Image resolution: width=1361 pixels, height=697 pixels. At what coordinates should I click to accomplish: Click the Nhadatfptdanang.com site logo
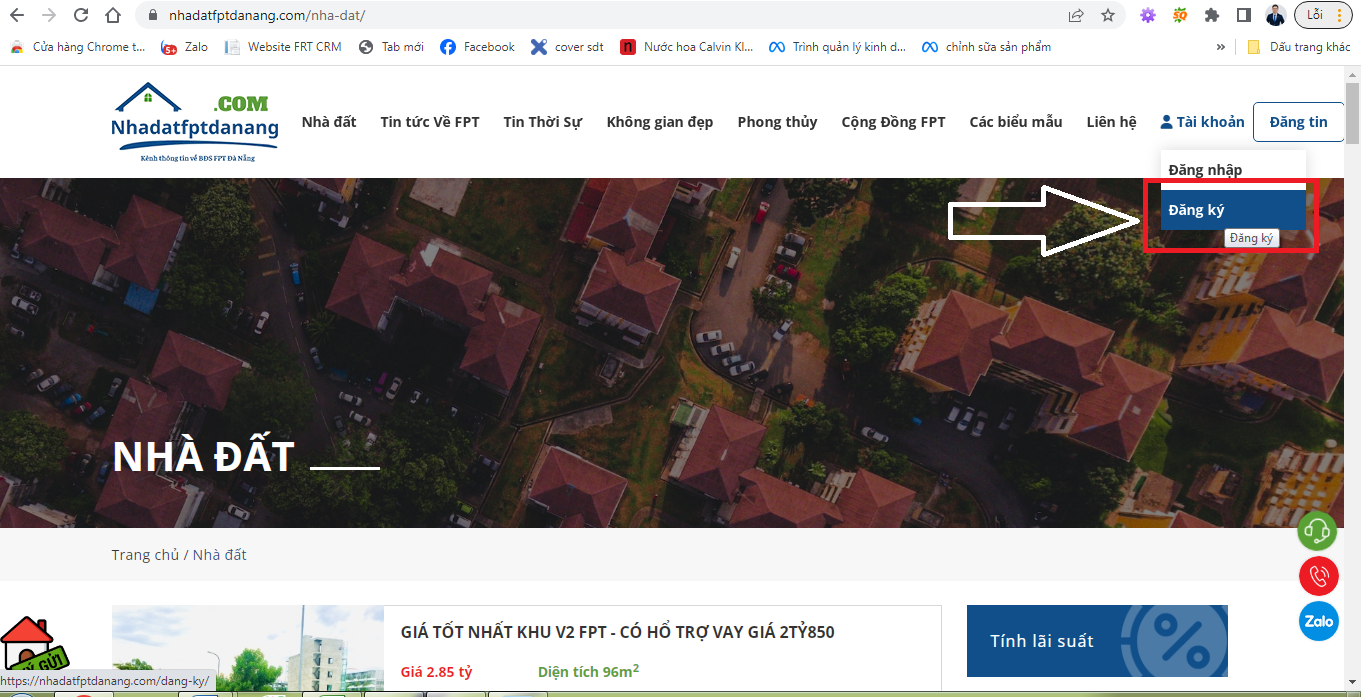[195, 122]
